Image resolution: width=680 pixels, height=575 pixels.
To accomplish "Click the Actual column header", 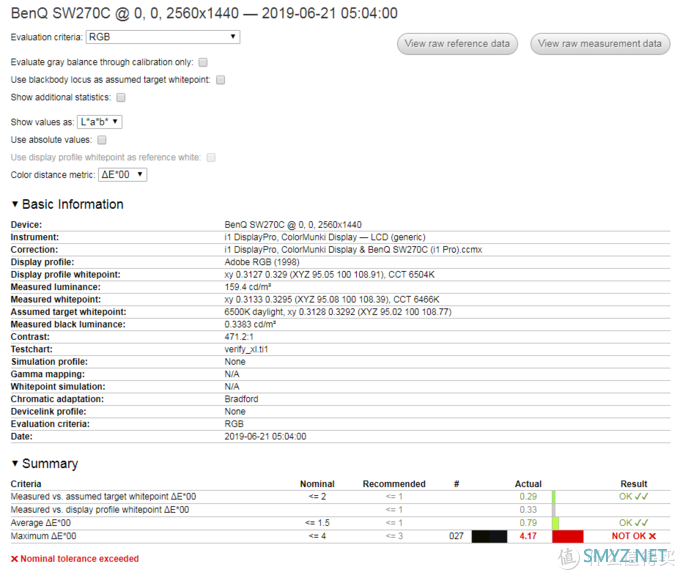I will pyautogui.click(x=528, y=484).
